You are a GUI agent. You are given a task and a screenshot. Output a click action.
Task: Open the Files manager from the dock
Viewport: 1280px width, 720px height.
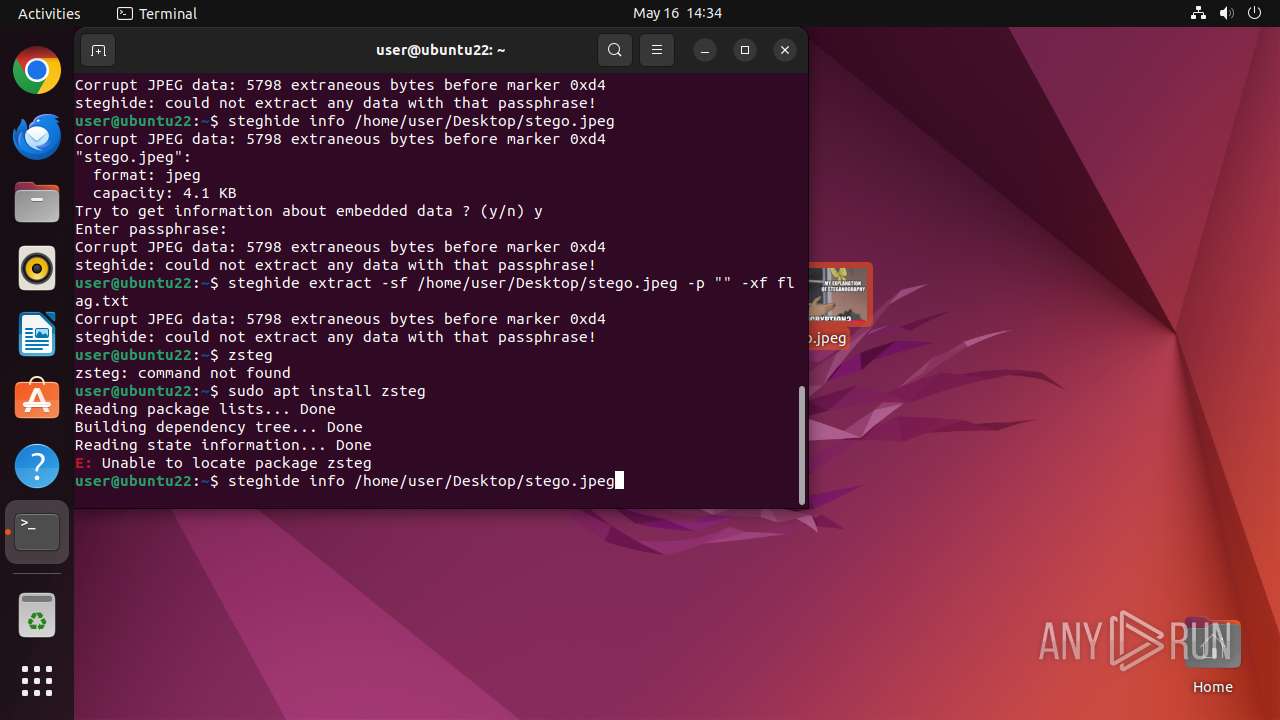(37, 203)
